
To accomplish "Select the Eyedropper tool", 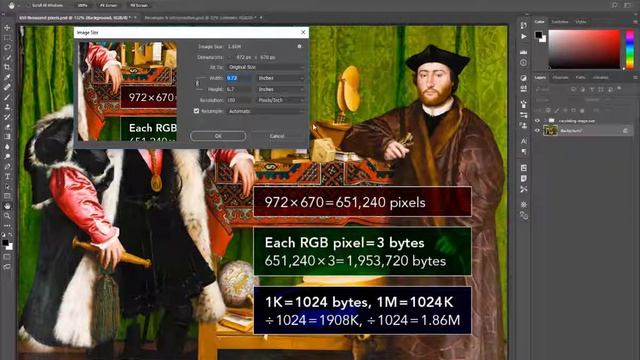I will pyautogui.click(x=7, y=77).
